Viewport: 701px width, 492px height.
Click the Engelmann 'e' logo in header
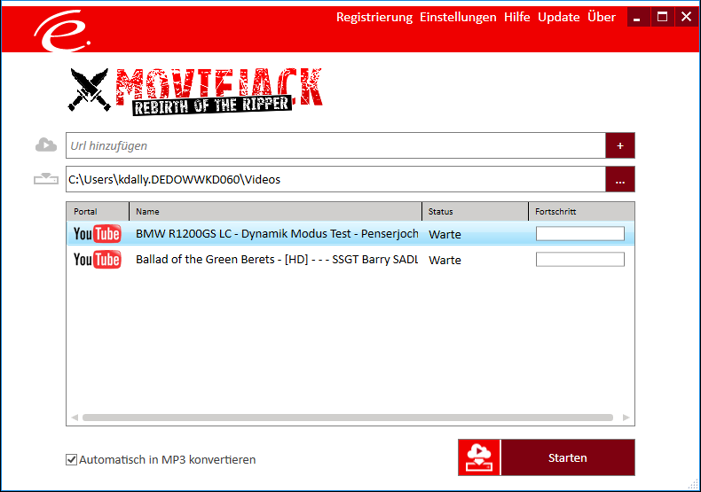[62, 31]
